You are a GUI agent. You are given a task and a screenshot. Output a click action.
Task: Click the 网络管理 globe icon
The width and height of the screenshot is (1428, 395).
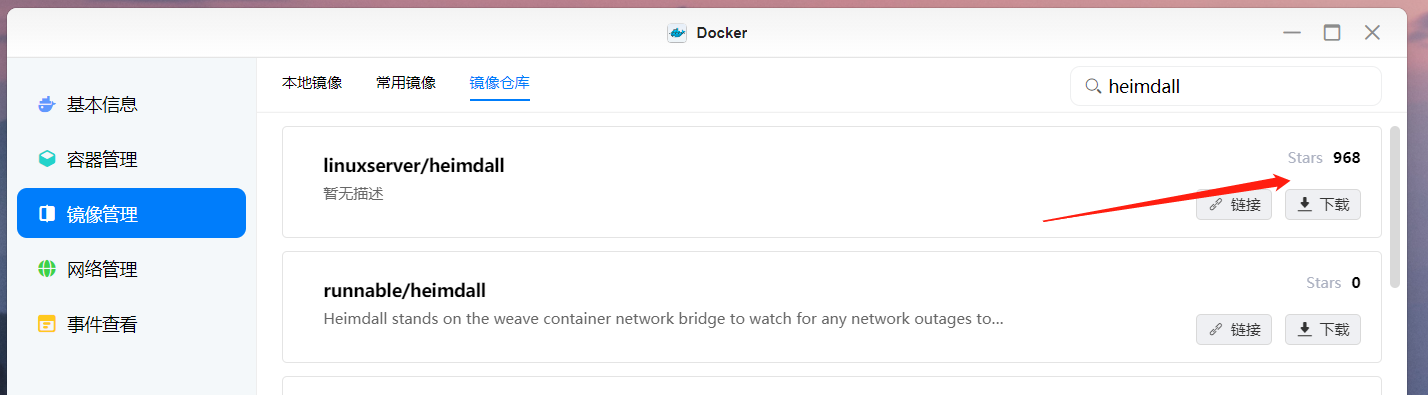(47, 269)
